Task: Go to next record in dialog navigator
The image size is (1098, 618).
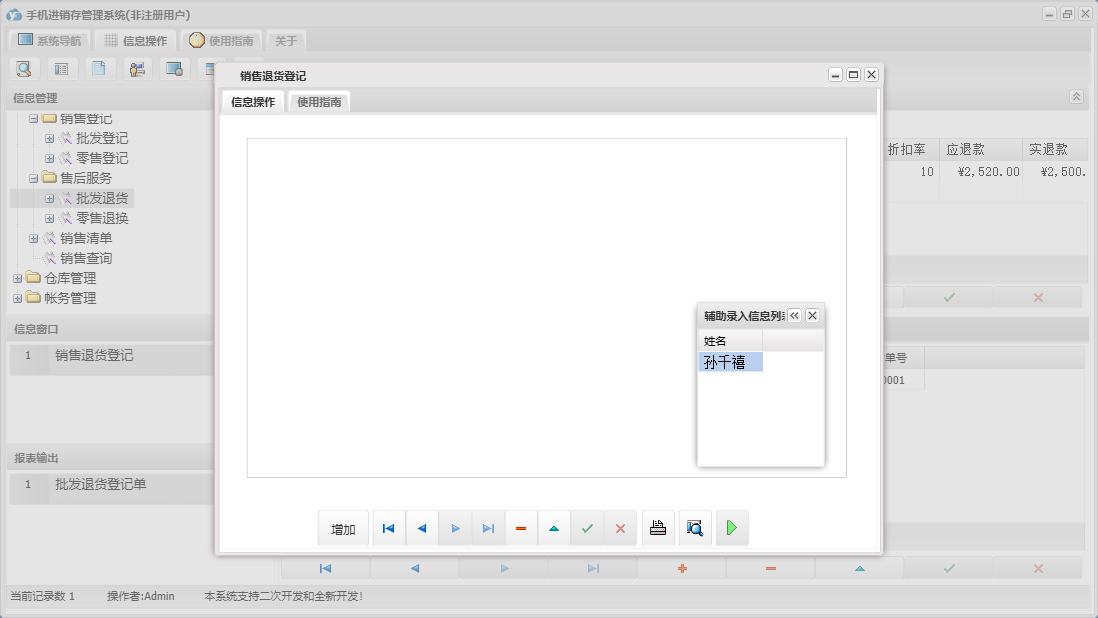Action: coord(455,528)
